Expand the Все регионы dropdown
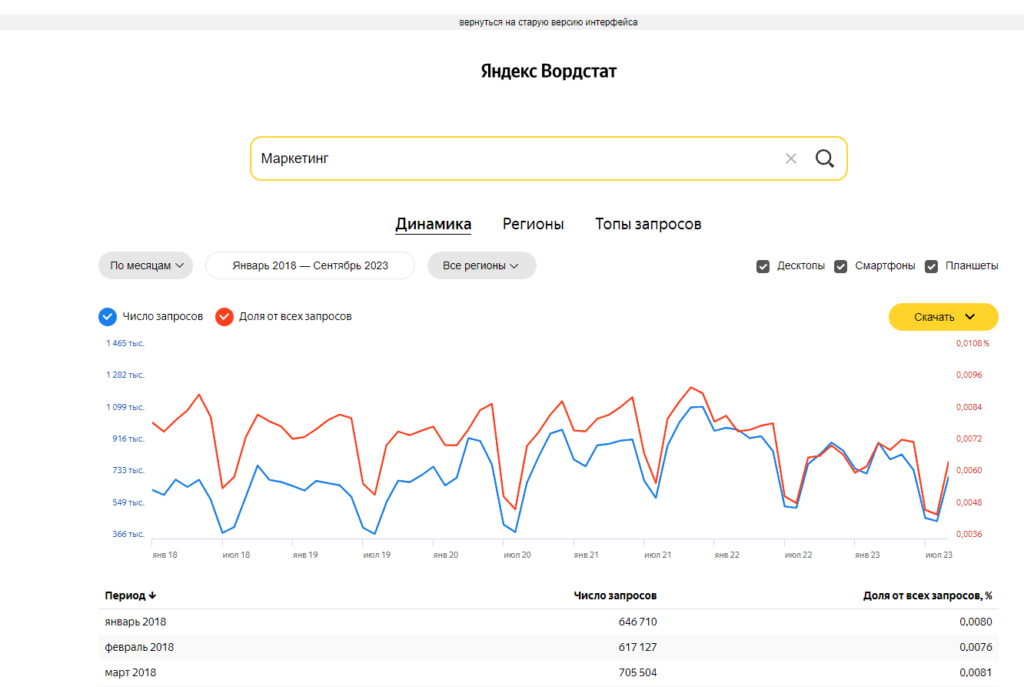 tap(481, 265)
